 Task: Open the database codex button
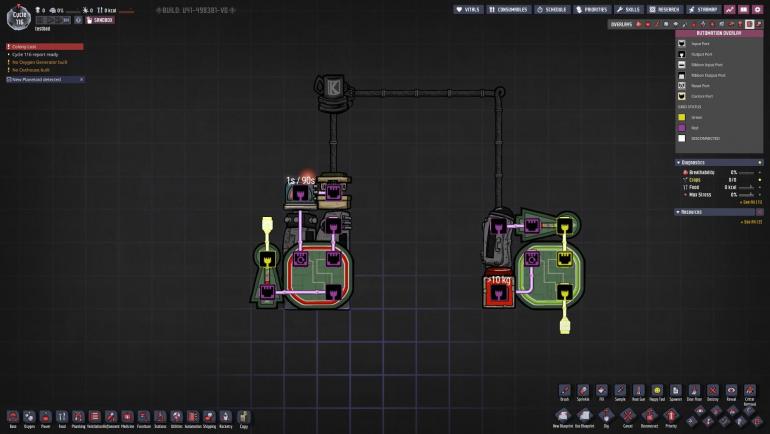[x=743, y=9]
